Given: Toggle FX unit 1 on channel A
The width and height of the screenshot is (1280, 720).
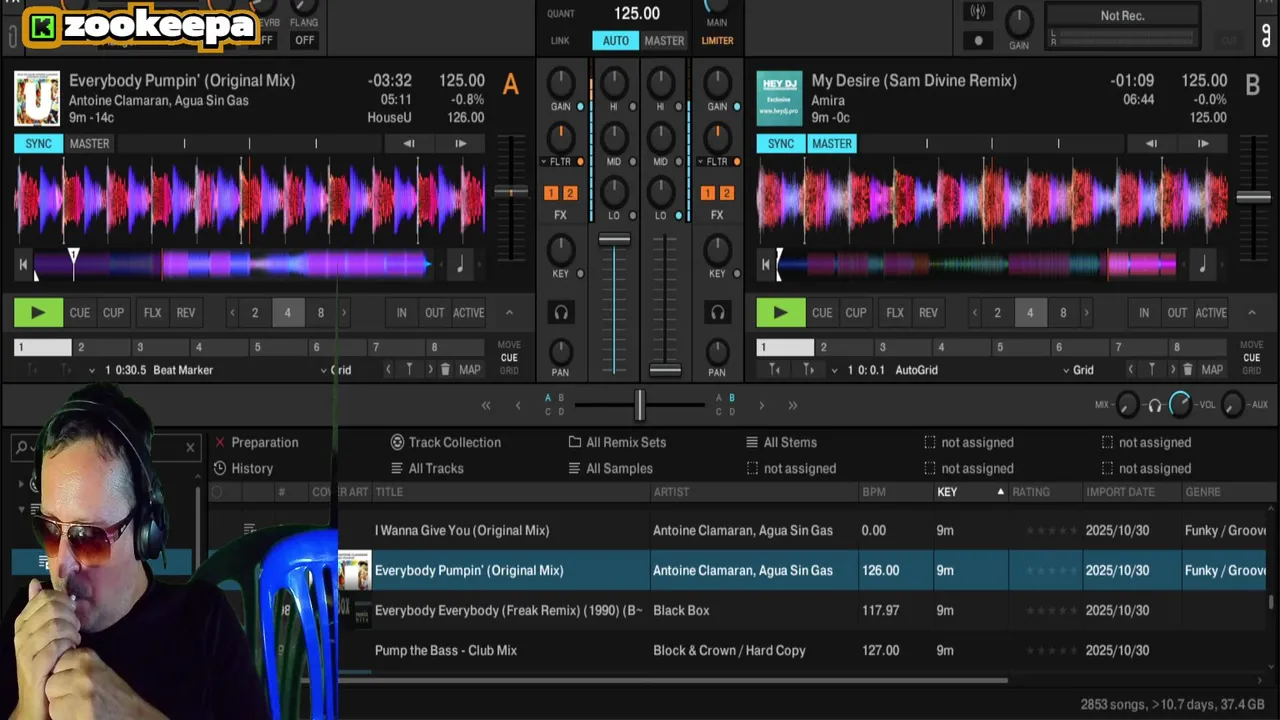Looking at the screenshot, I should (x=551, y=193).
